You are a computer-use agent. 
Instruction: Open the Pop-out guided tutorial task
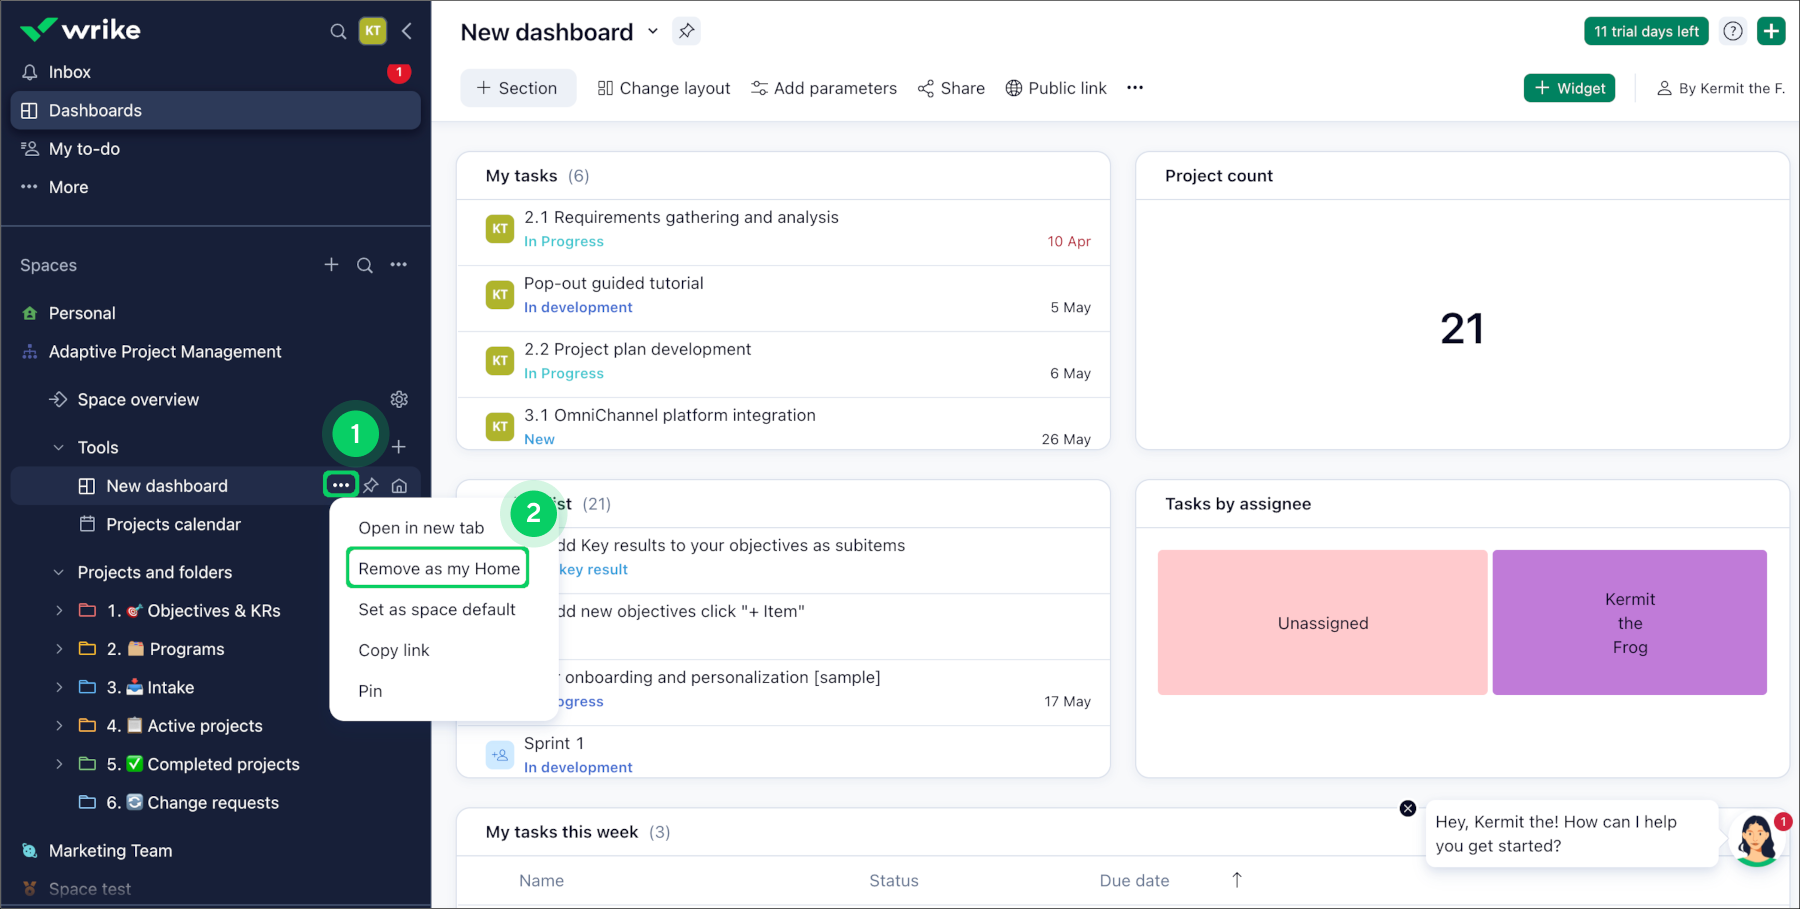(x=613, y=283)
